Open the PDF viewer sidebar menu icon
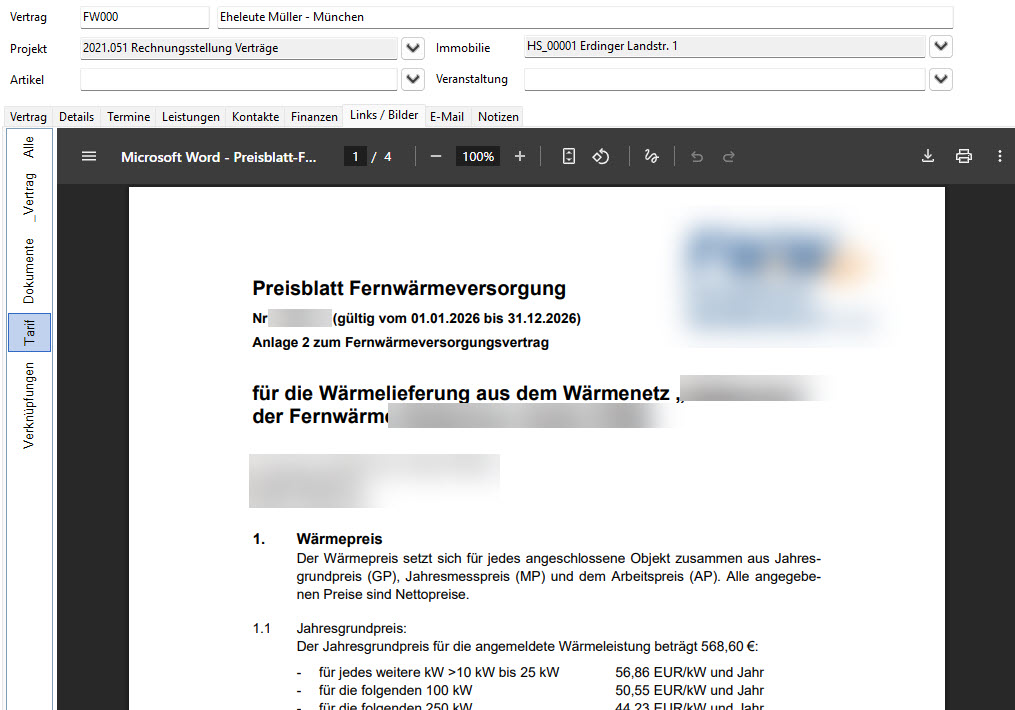This screenshot has height=710, width=1015. point(89,157)
